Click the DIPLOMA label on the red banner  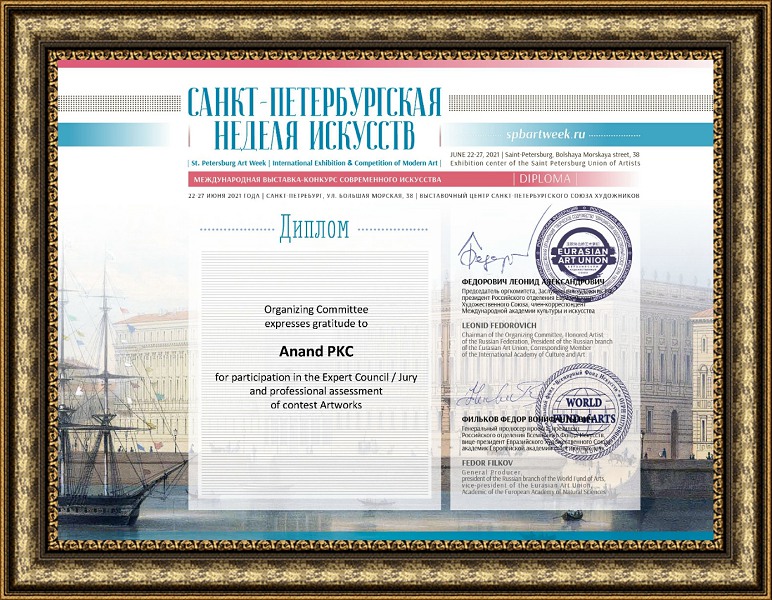(546, 179)
